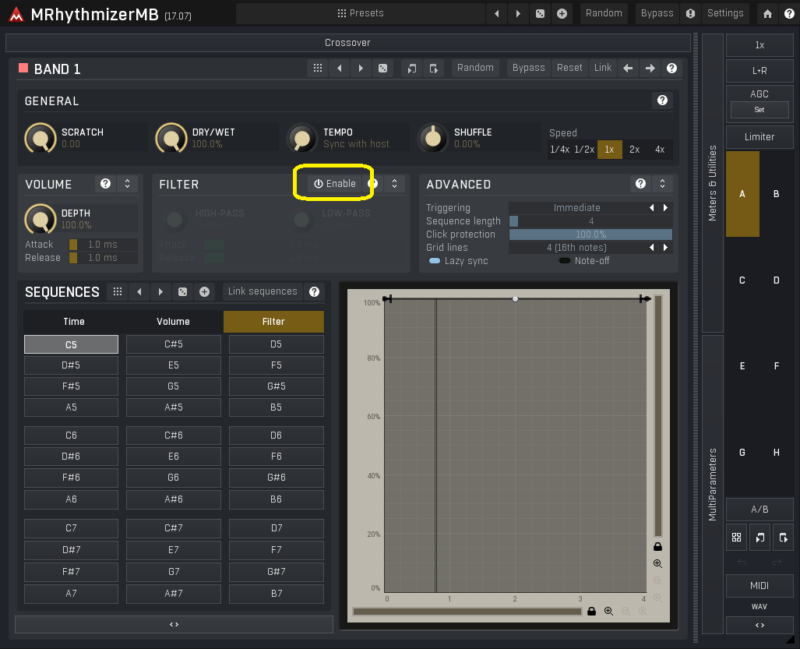Open the Sequences preset grid icon
The image size is (800, 649).
point(117,292)
